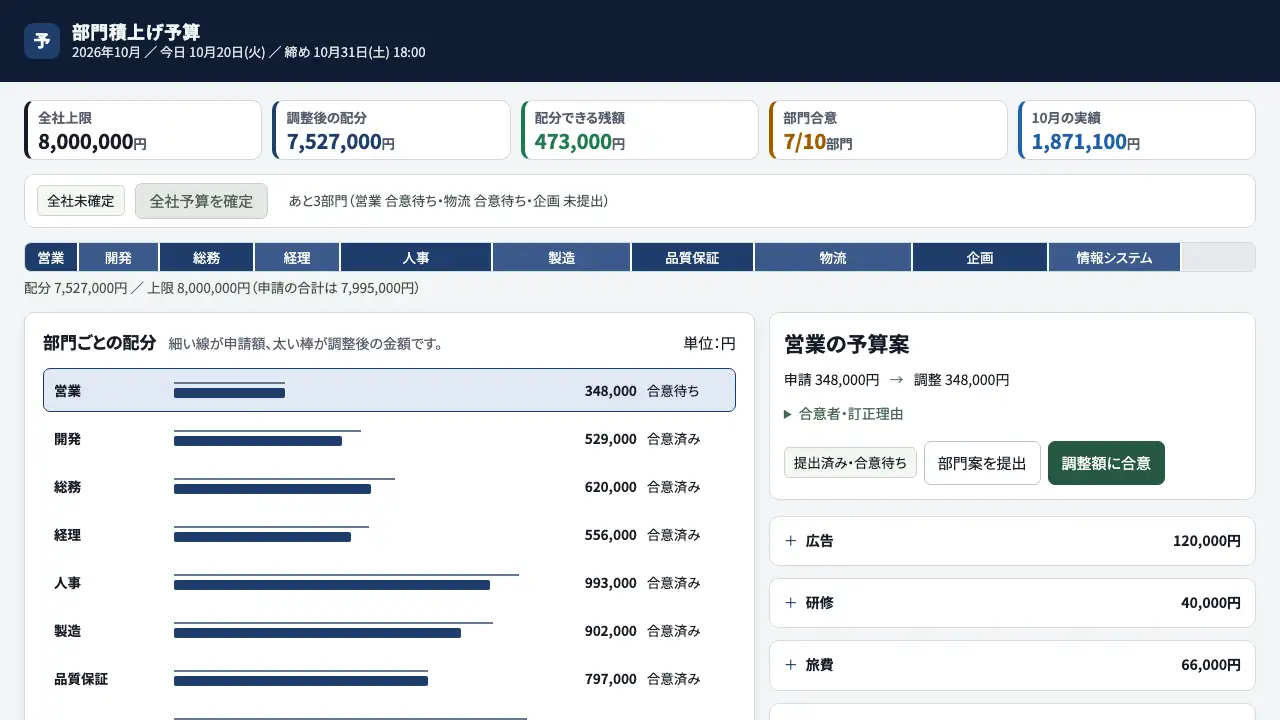Select the 経理 row in department list
This screenshot has height=720, width=1280.
(x=389, y=534)
